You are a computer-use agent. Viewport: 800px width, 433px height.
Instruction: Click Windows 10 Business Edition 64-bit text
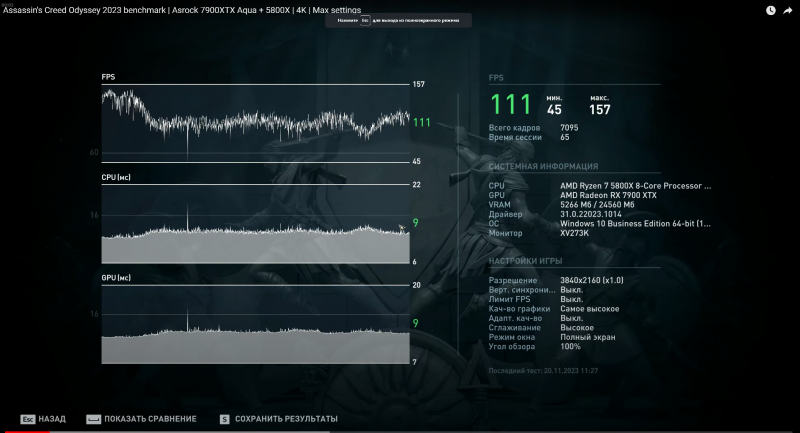coord(635,224)
